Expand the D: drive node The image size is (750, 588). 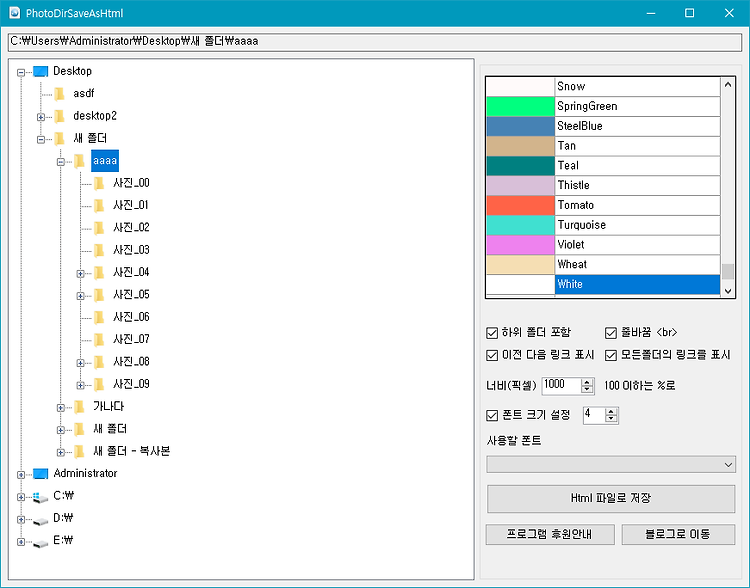coord(21,520)
